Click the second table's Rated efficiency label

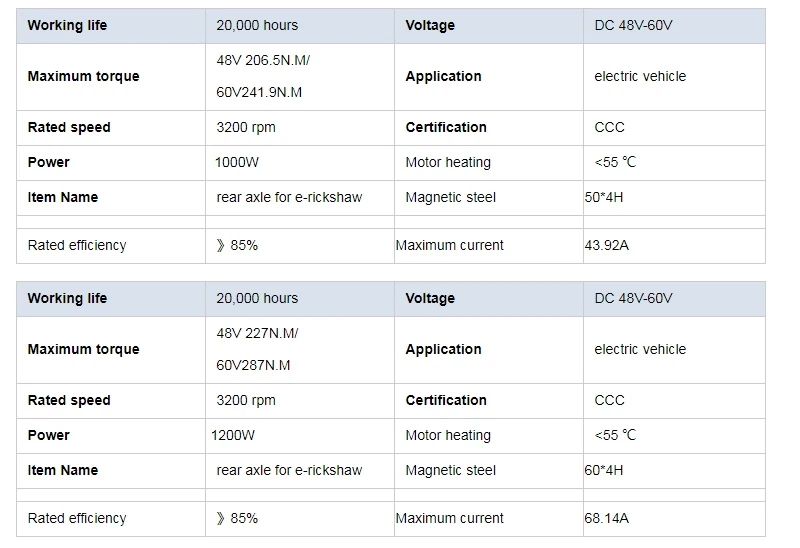[77, 518]
